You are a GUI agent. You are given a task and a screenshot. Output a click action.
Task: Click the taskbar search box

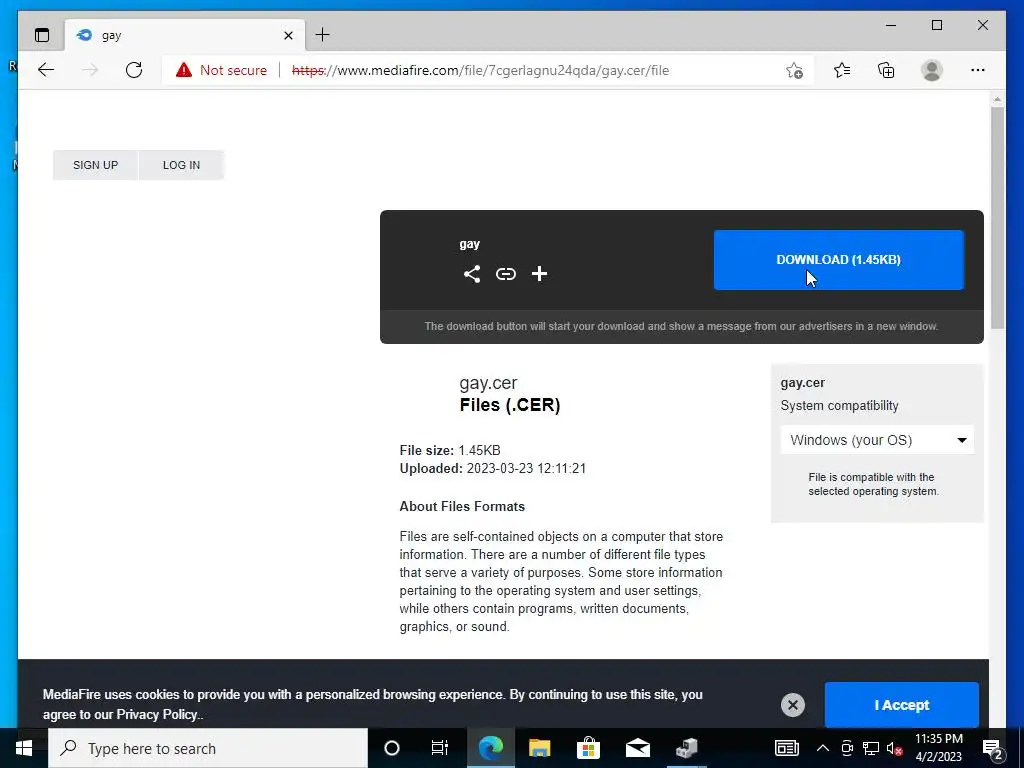pos(208,748)
